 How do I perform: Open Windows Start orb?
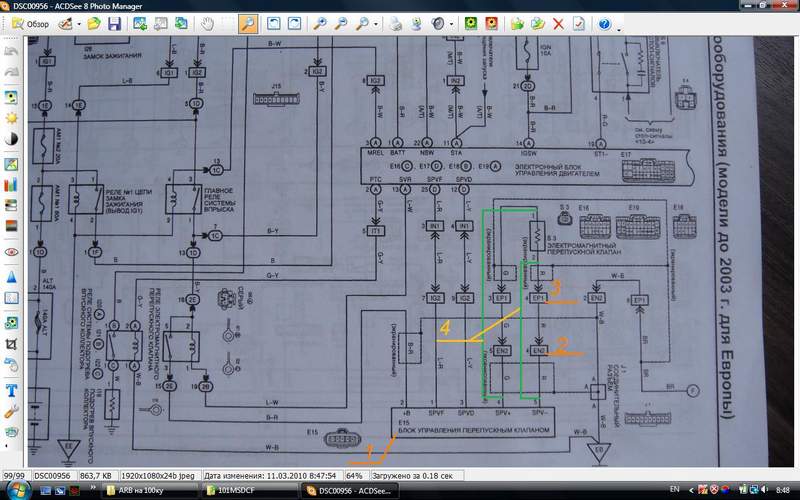point(17,490)
